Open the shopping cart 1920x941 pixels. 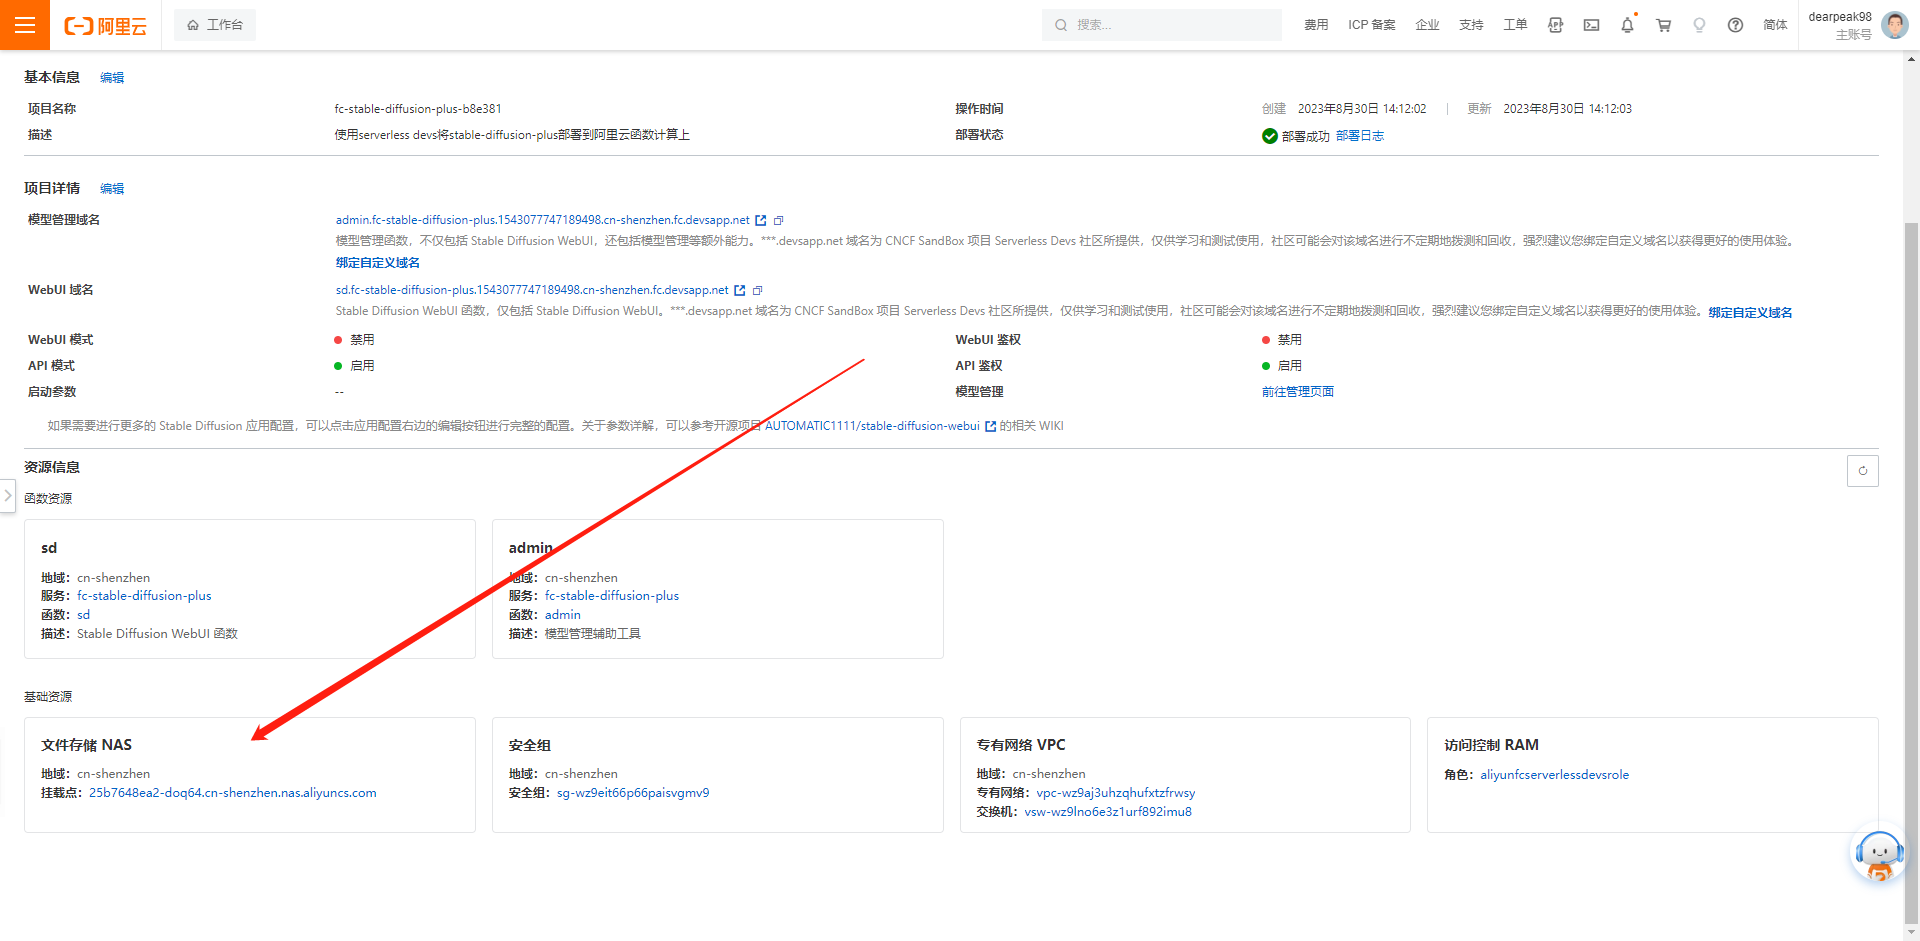point(1663,25)
